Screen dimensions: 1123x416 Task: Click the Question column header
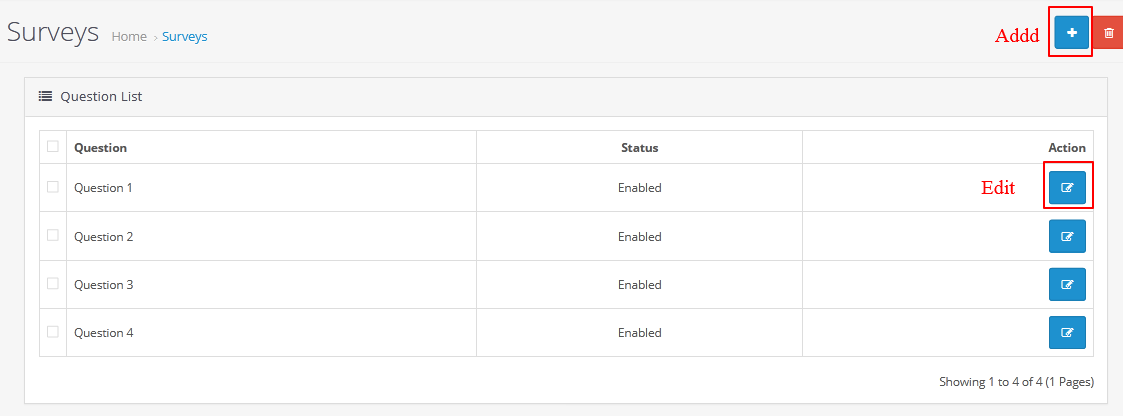click(100, 148)
